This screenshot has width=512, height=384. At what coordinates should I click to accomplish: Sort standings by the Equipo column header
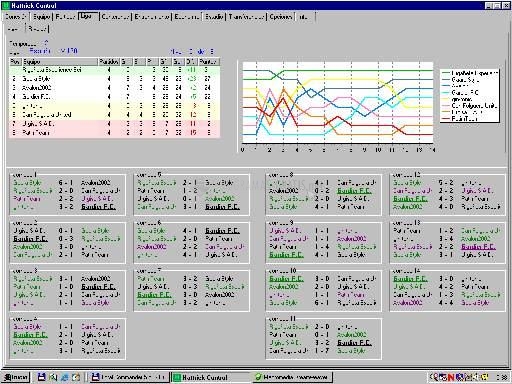pyautogui.click(x=60, y=62)
